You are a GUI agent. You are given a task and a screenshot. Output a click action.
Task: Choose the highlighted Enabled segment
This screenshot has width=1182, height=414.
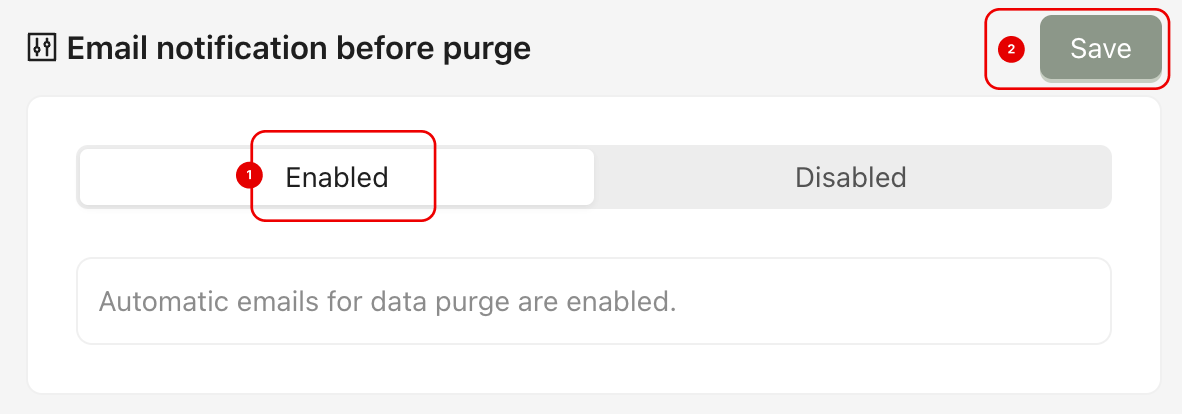pos(337,177)
